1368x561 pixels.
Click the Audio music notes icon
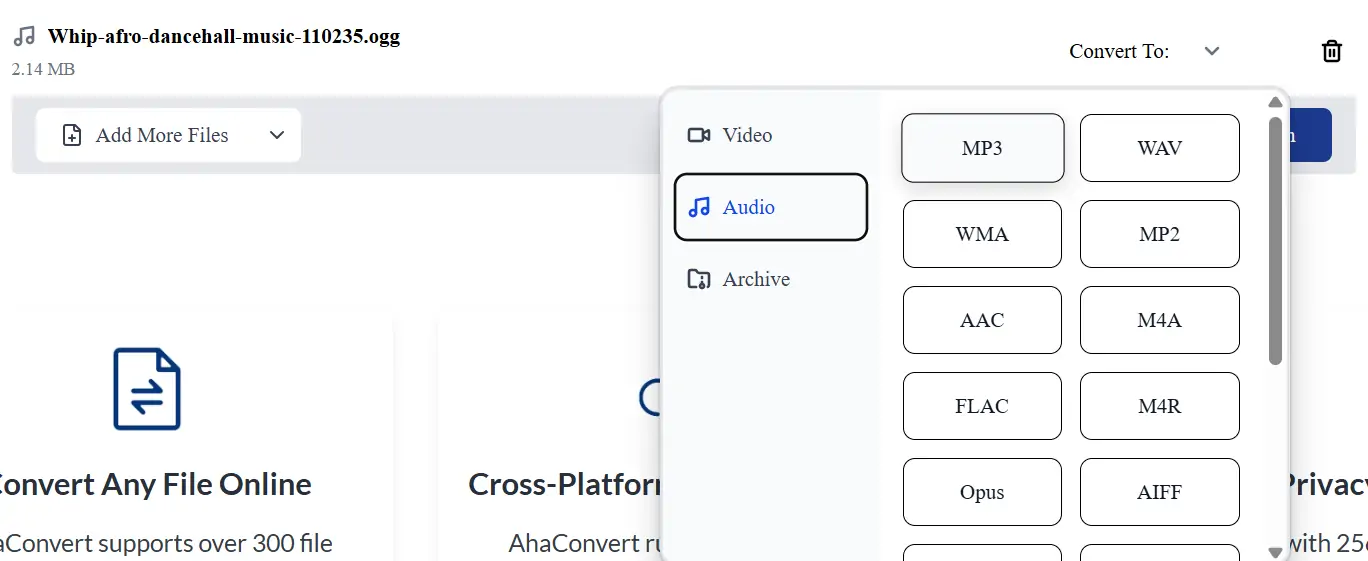[699, 207]
